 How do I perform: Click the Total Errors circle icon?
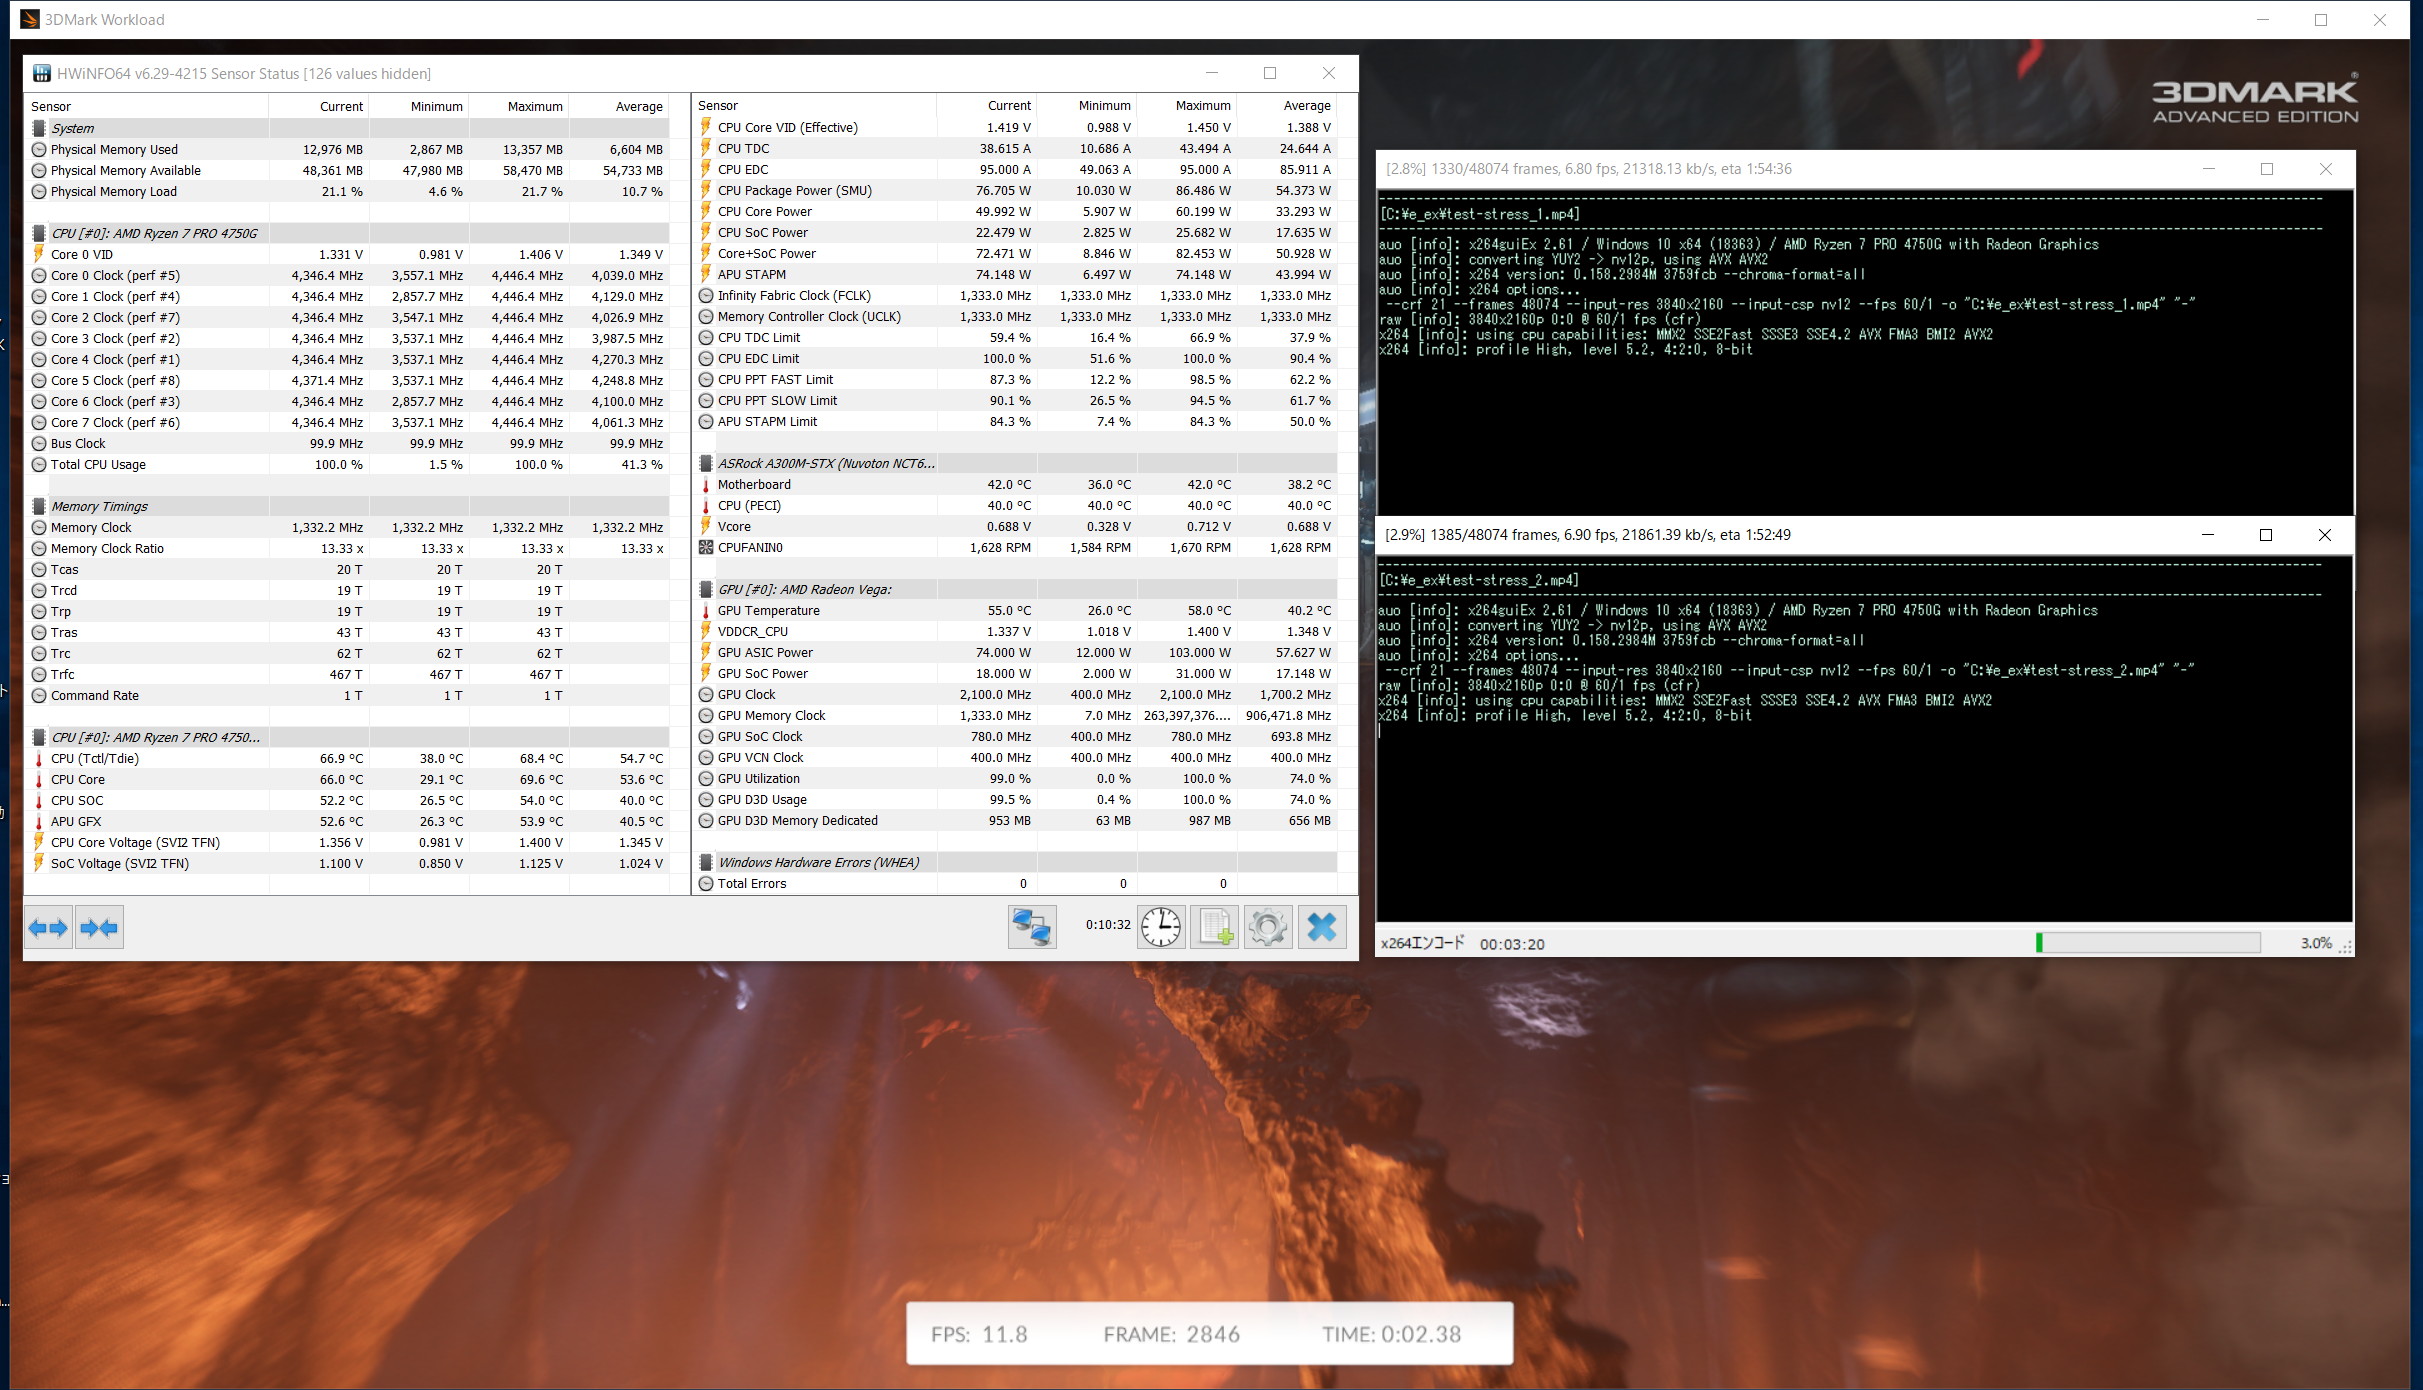[706, 883]
